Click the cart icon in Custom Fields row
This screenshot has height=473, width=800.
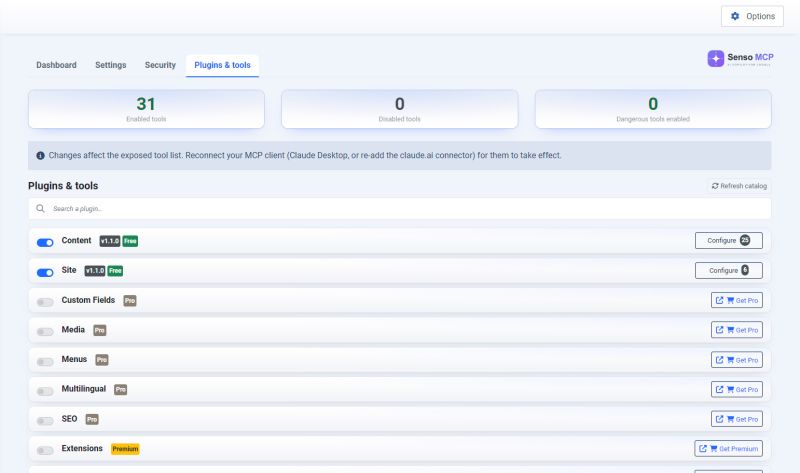click(730, 301)
